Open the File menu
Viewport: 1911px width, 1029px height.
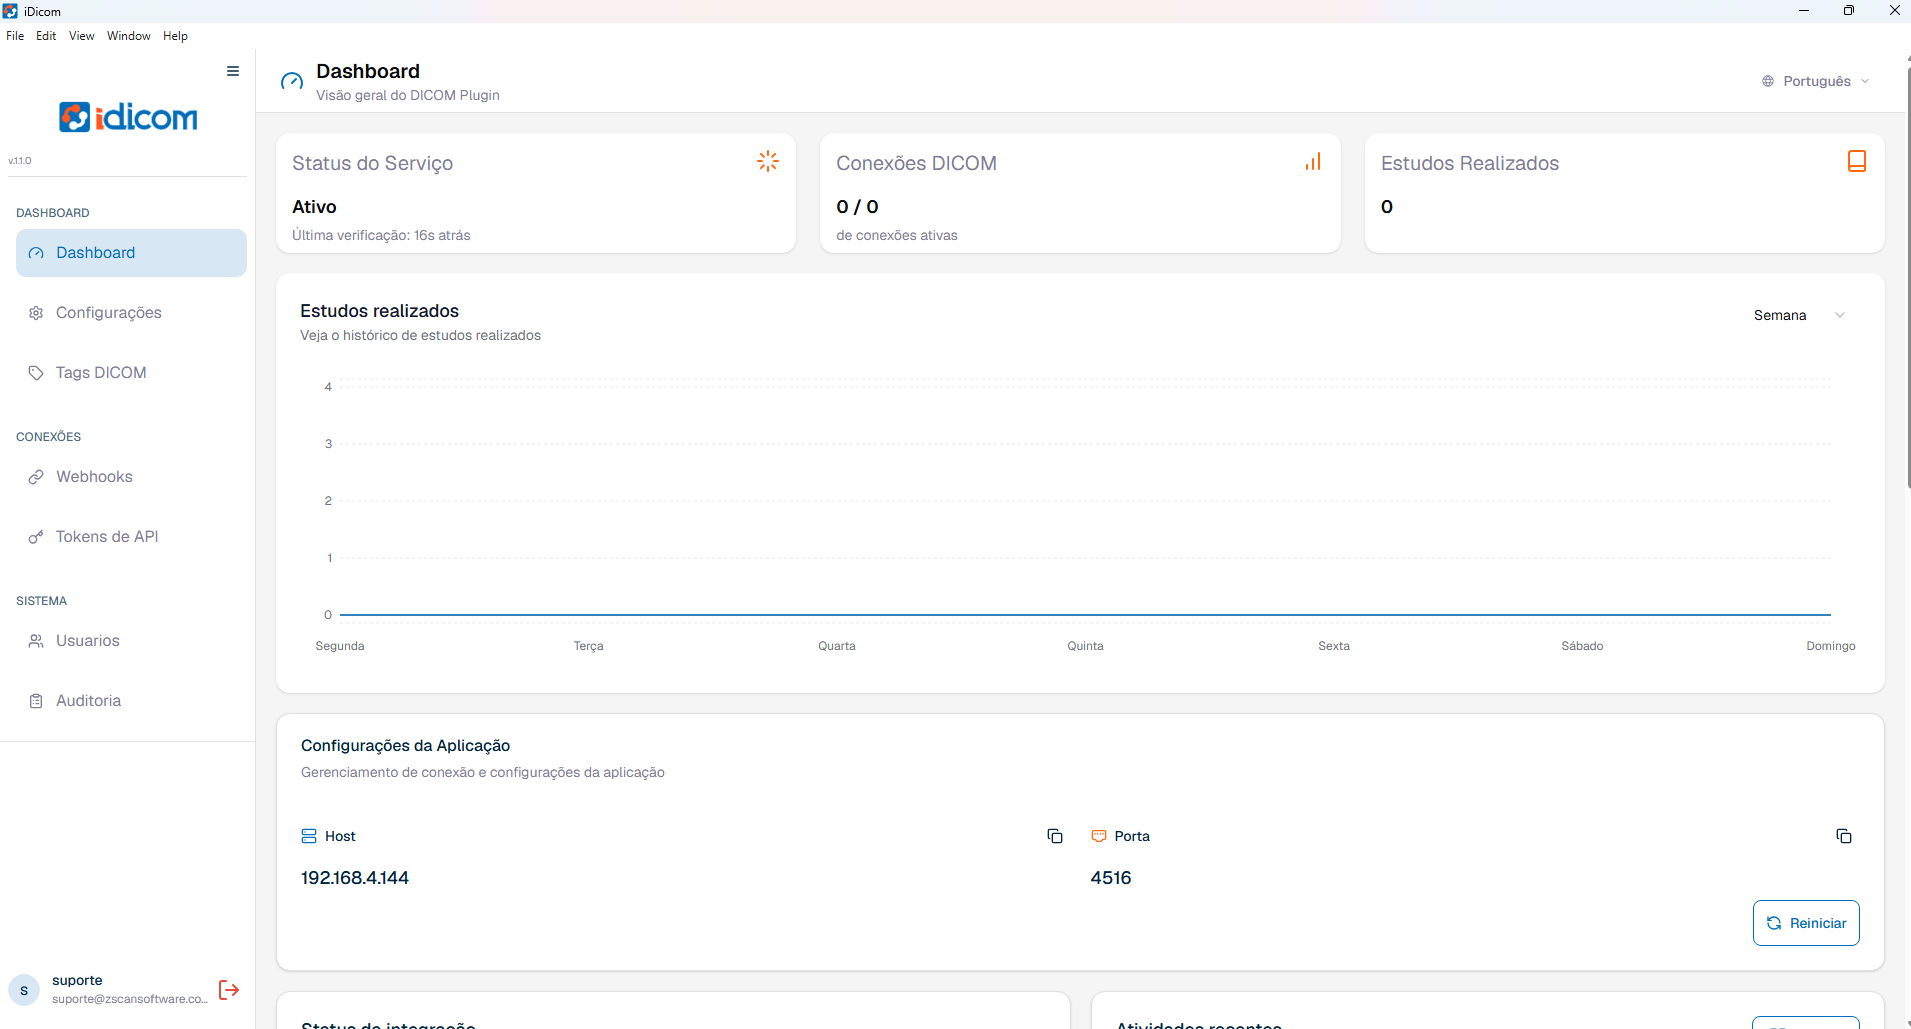point(15,36)
